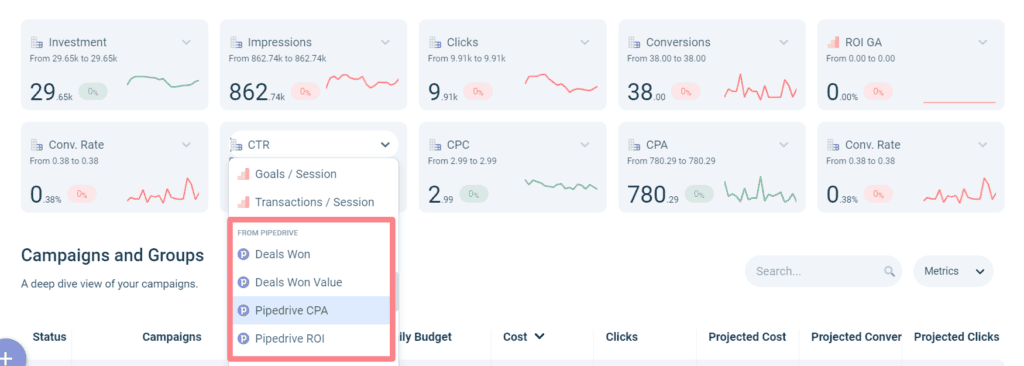Open the Clicks card dropdown chevron

pyautogui.click(x=584, y=42)
